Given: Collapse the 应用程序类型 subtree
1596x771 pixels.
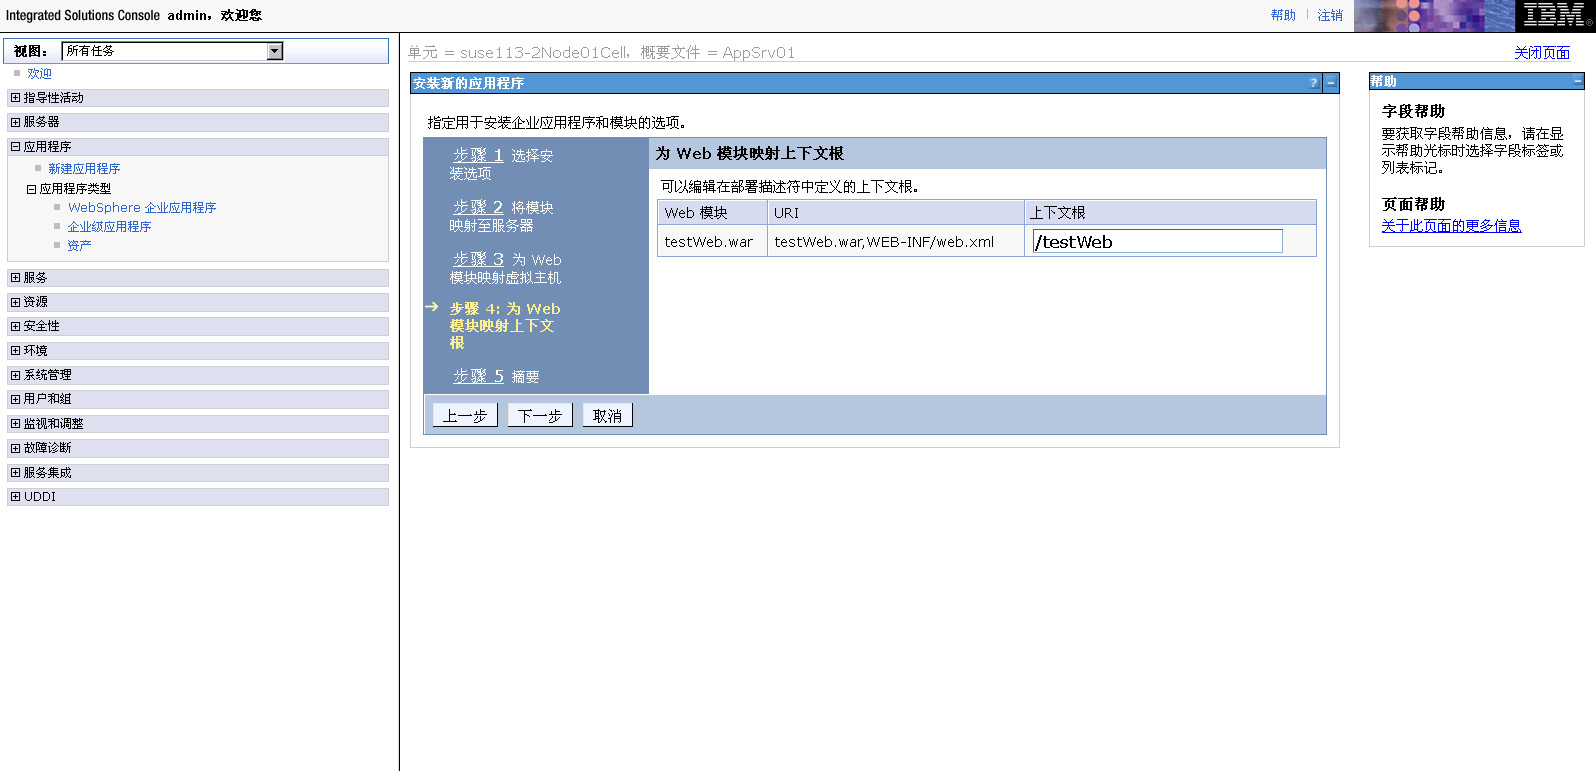Looking at the screenshot, I should click(31, 189).
